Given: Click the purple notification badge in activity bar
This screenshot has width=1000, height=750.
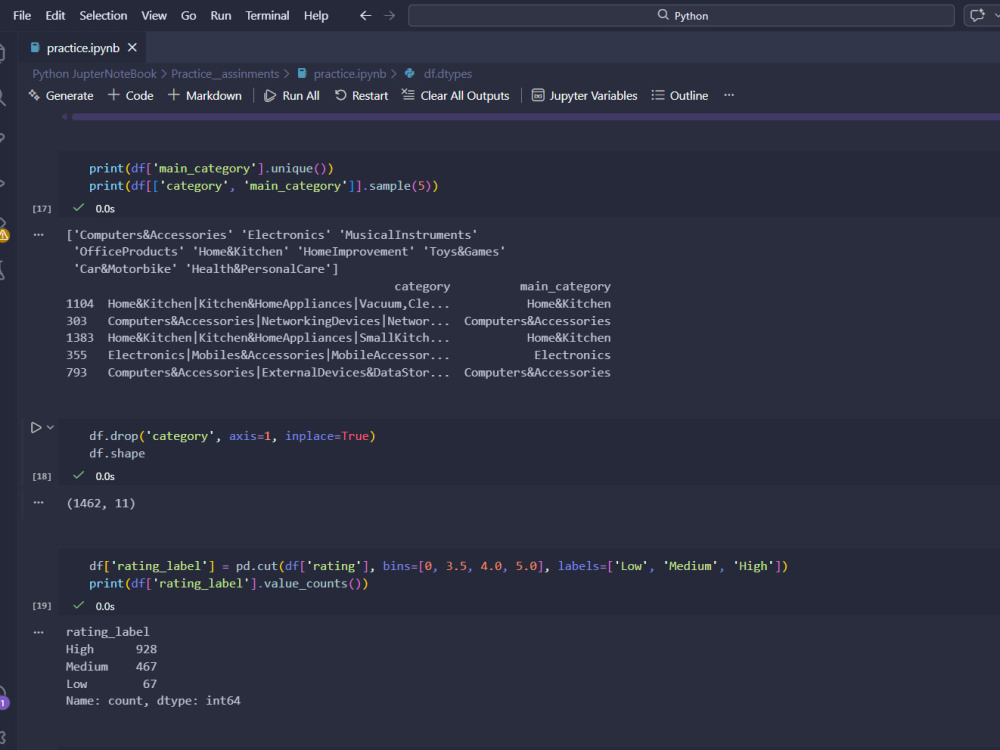Looking at the screenshot, I should (x=4, y=703).
